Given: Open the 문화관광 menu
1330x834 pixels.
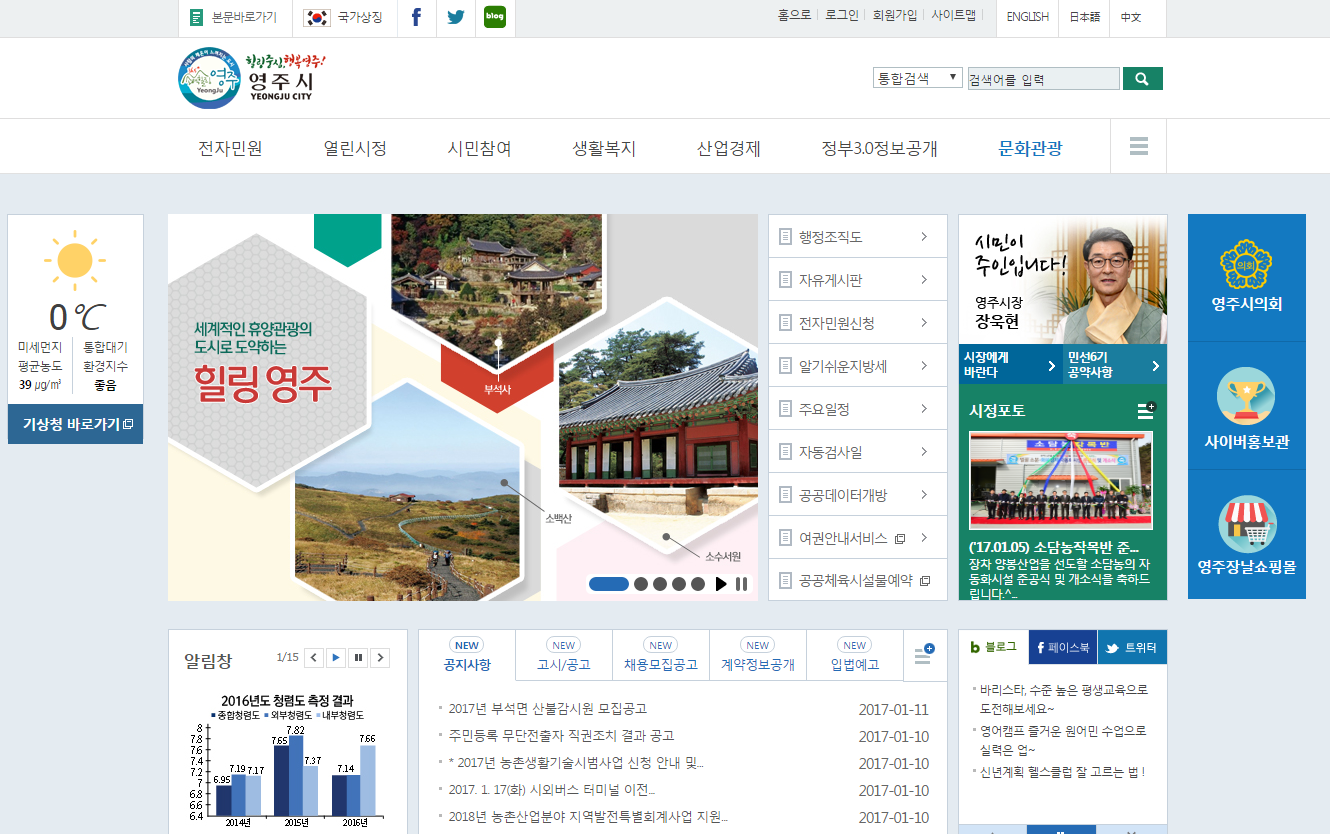Looking at the screenshot, I should (x=1029, y=146).
